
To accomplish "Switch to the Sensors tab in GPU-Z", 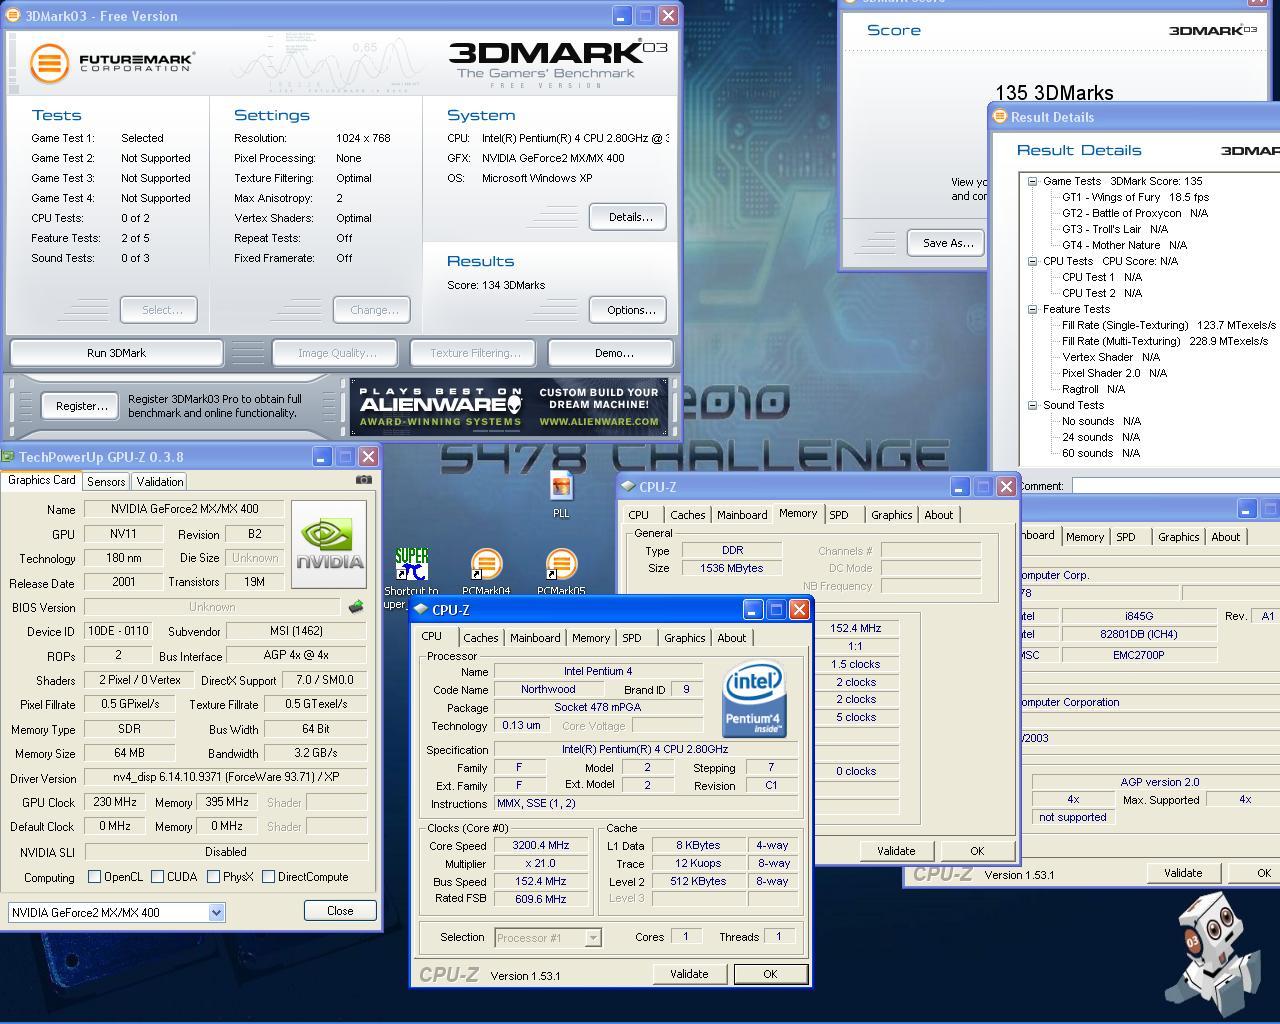I will (106, 481).
